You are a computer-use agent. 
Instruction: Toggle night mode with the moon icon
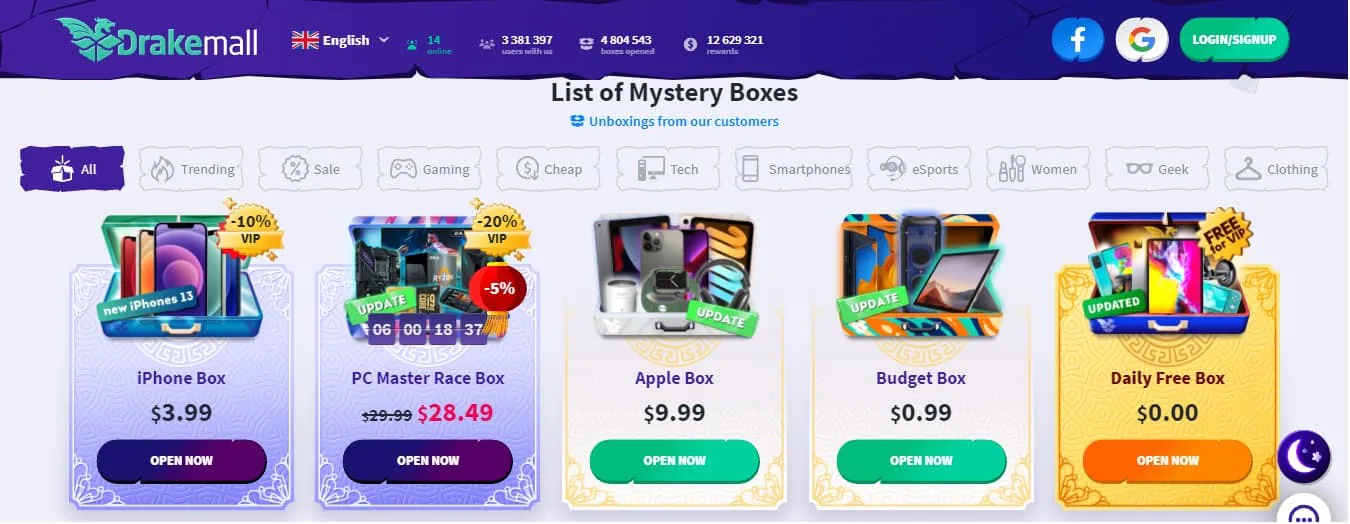pyautogui.click(x=1303, y=457)
